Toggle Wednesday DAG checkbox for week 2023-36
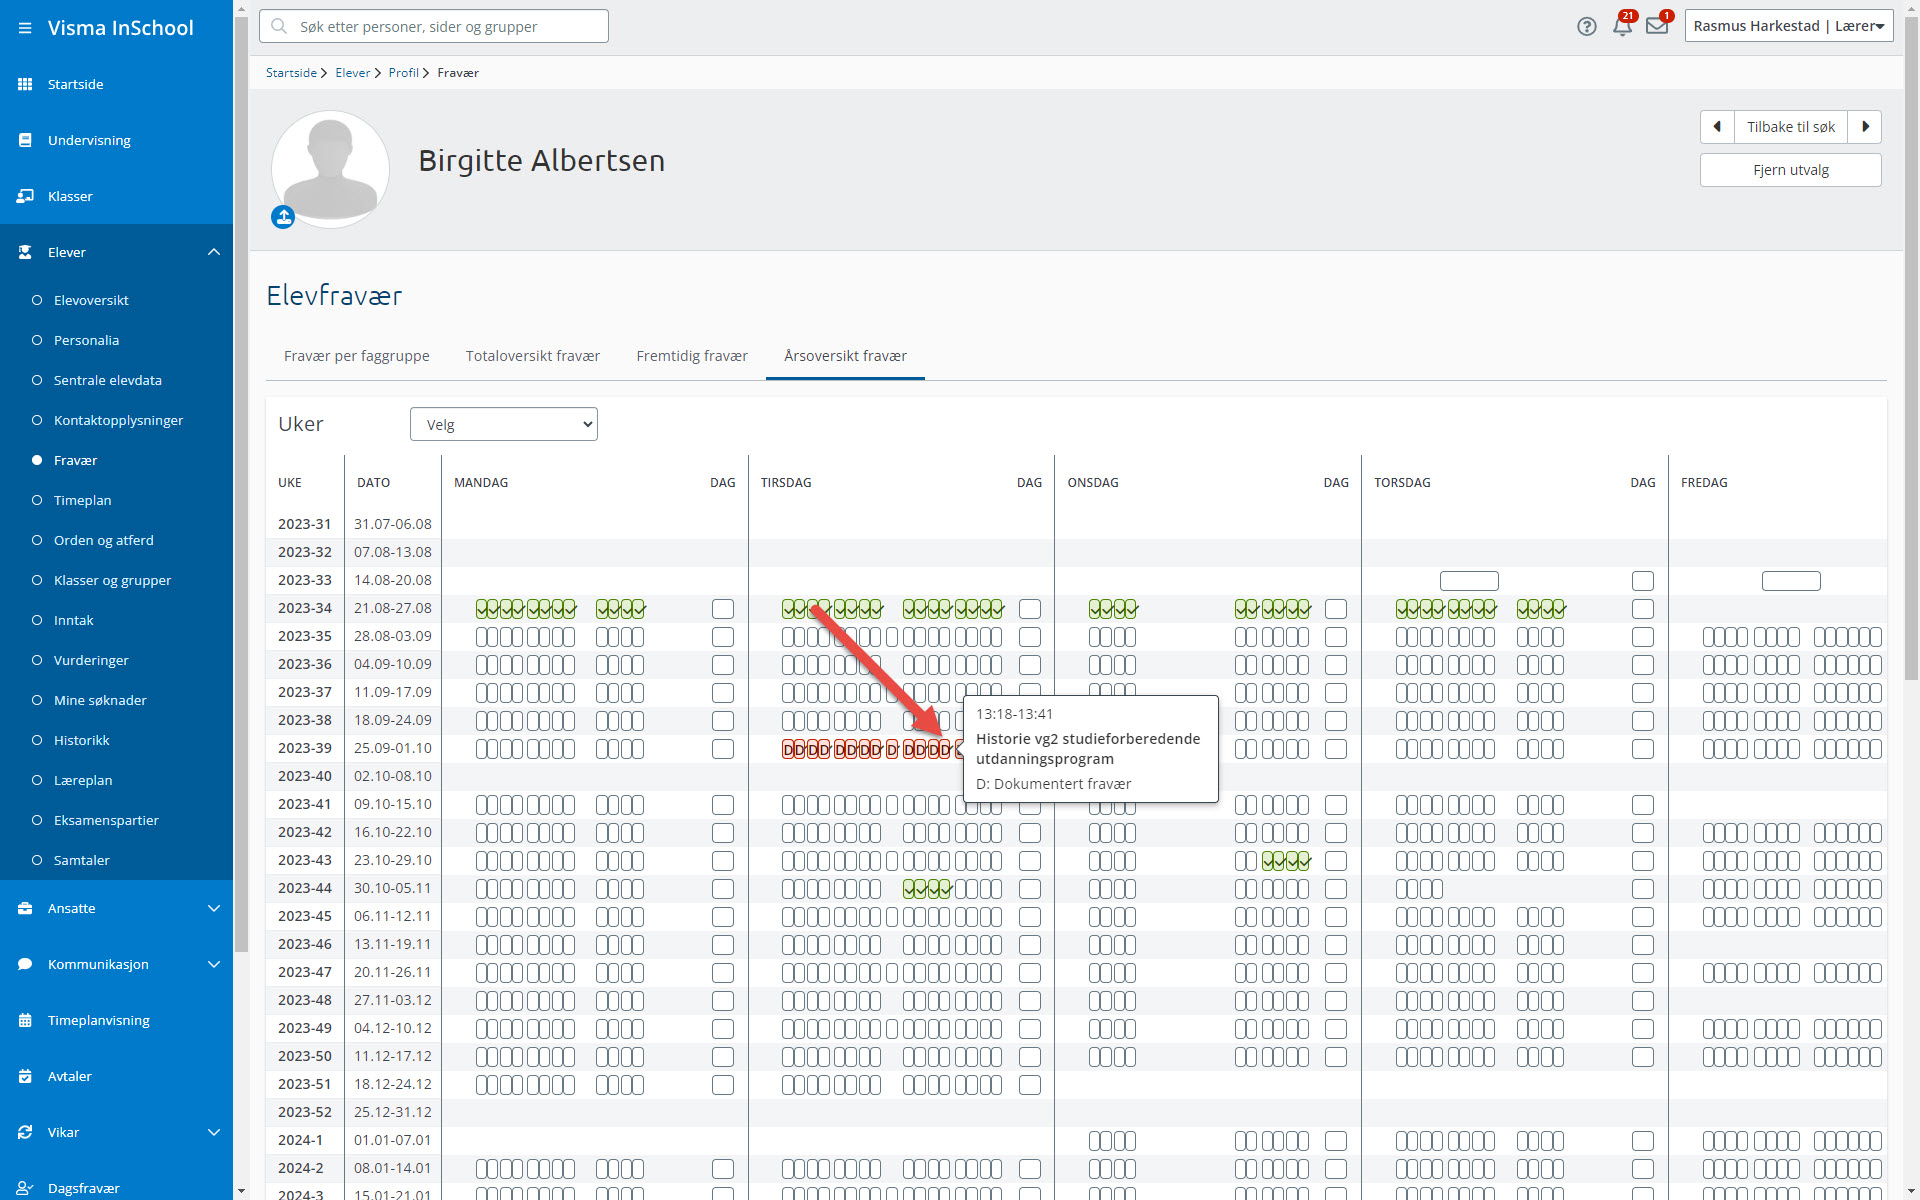The width and height of the screenshot is (1920, 1200). [x=1336, y=665]
